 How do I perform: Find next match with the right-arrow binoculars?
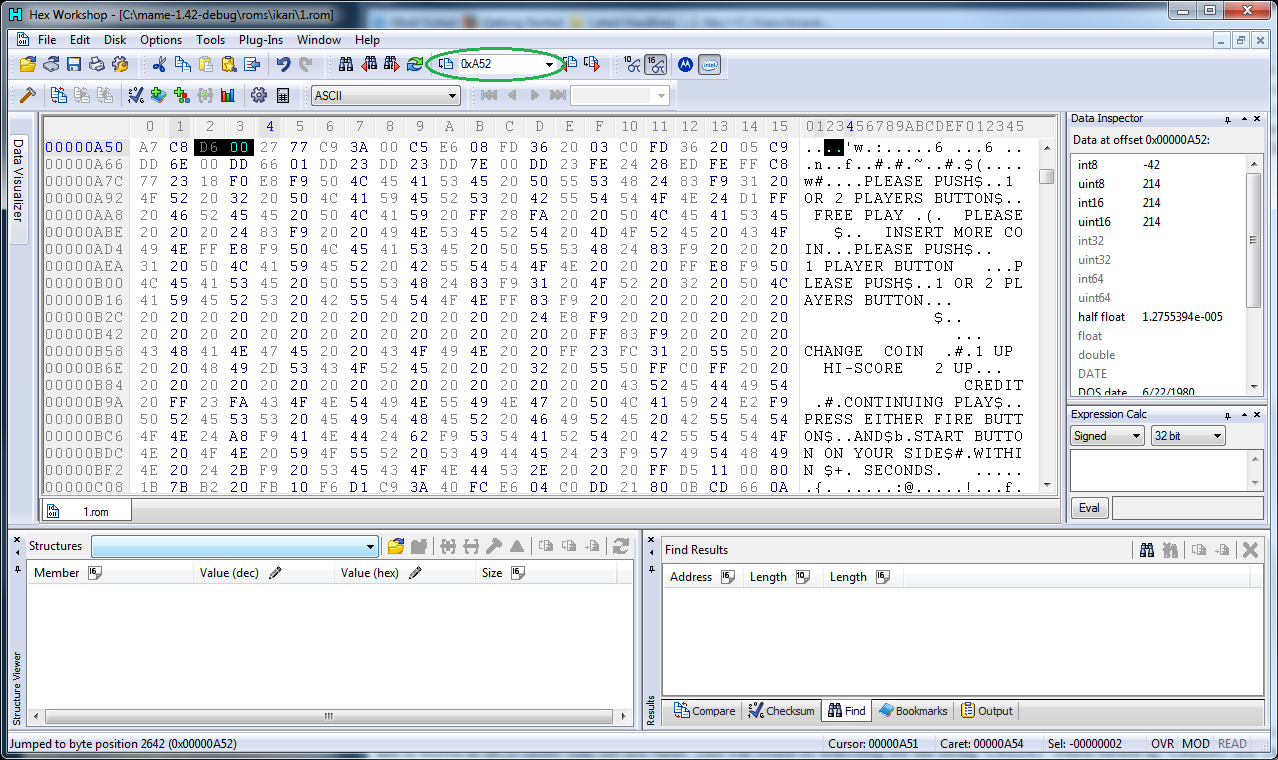pos(391,65)
